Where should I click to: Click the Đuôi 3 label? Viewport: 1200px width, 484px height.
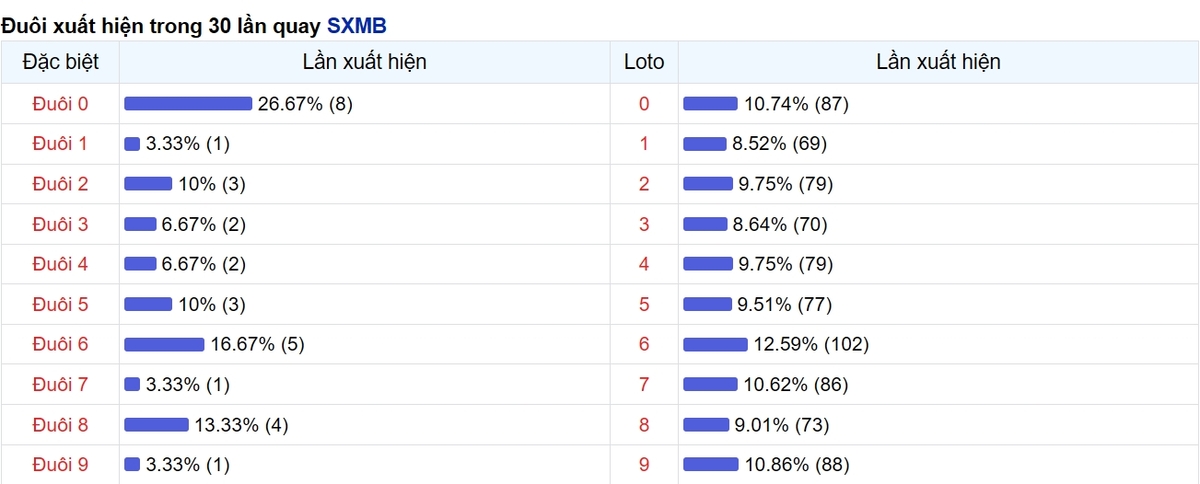(x=60, y=224)
